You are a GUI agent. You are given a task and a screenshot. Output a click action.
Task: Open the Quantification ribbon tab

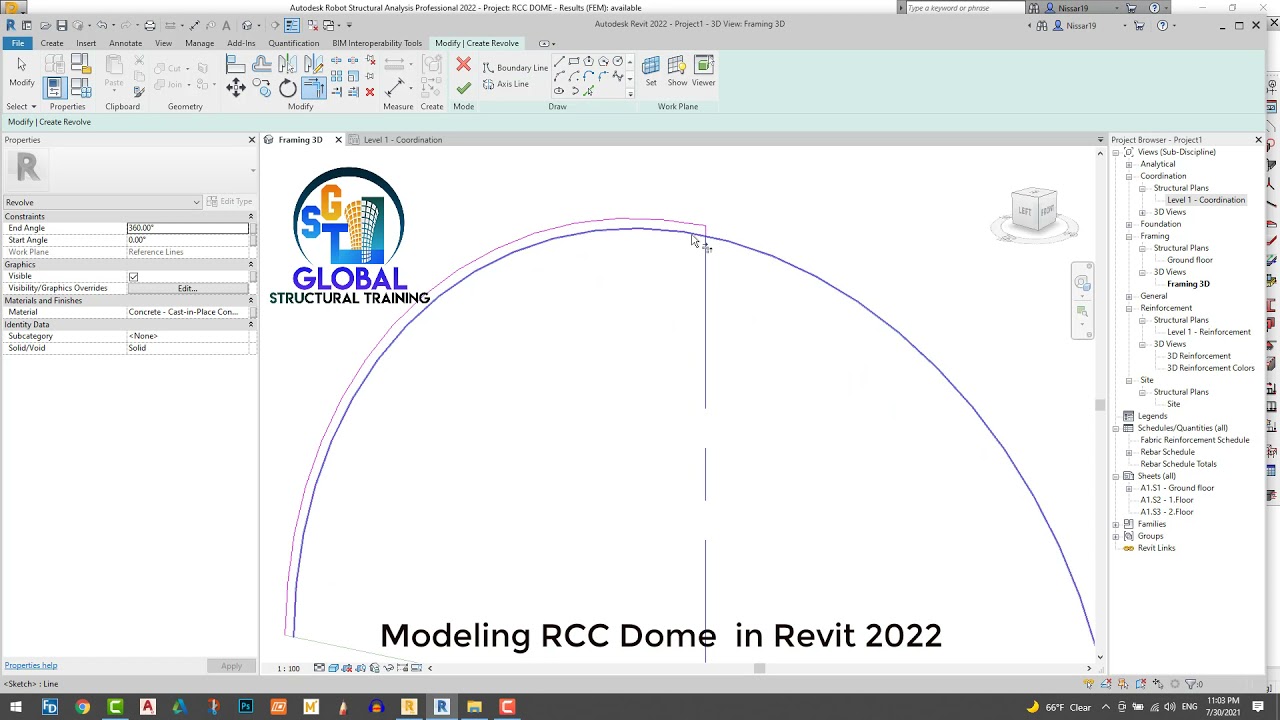[x=294, y=43]
